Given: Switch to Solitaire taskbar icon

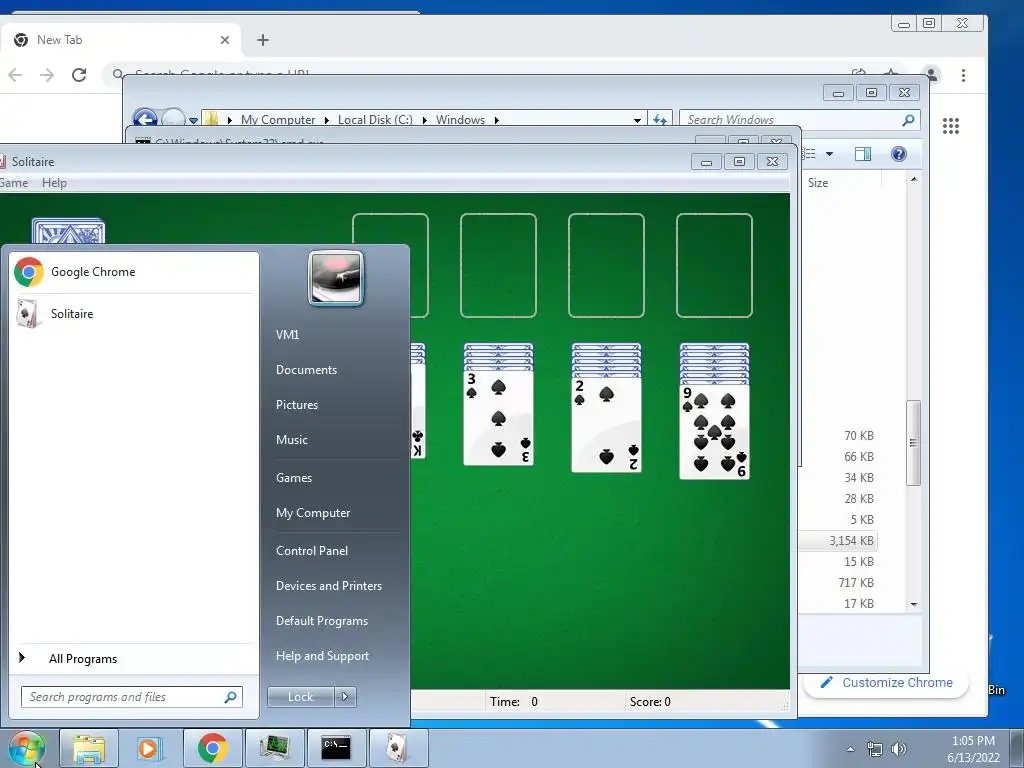Looking at the screenshot, I should coord(398,748).
